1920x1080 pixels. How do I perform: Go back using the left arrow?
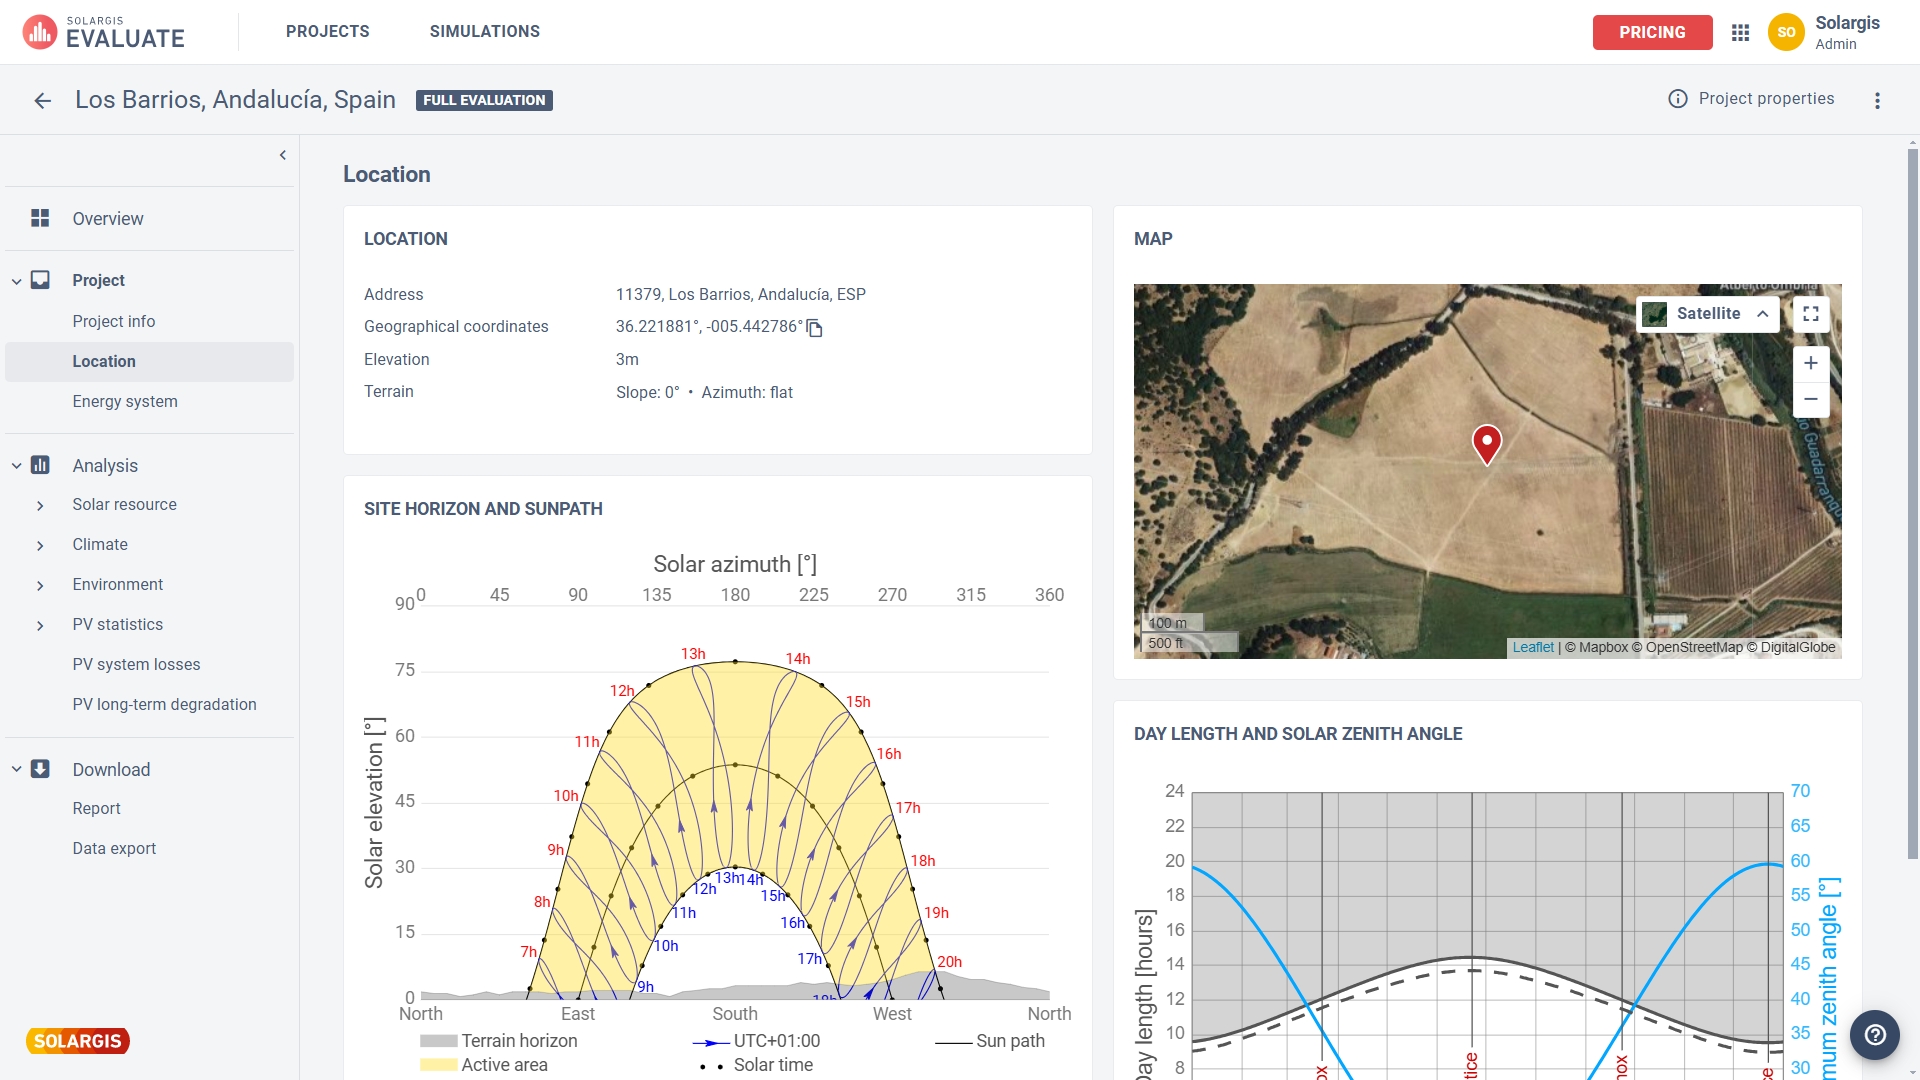(42, 100)
